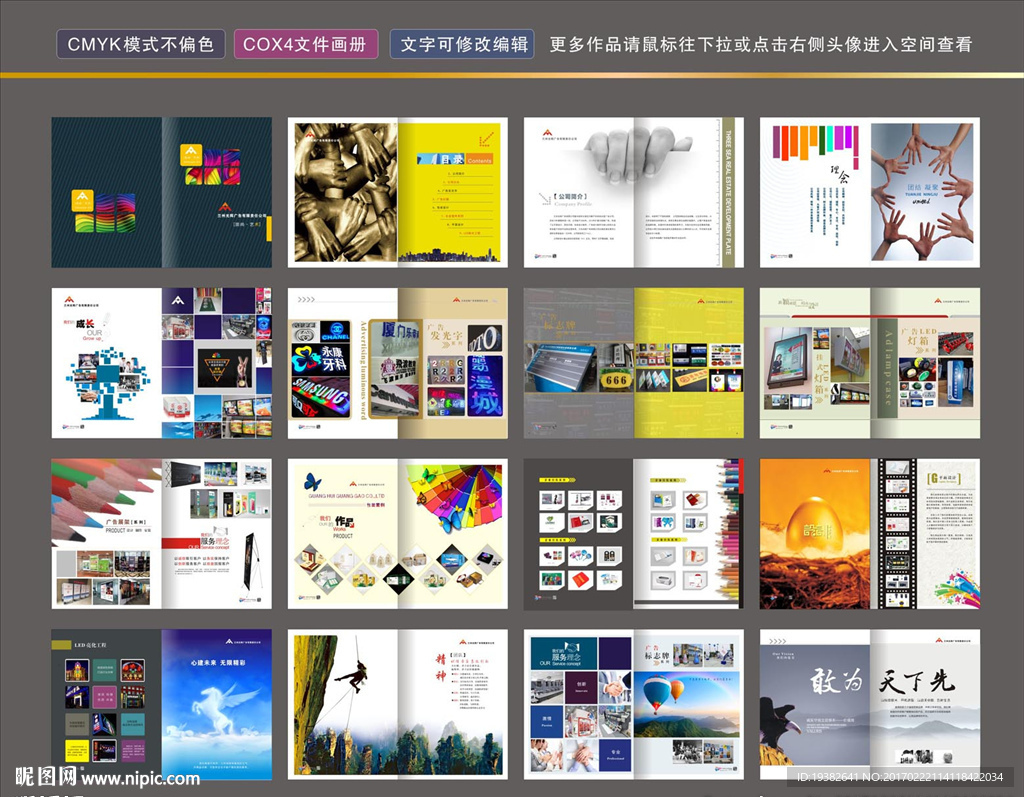The height and width of the screenshot is (797, 1024).
Task: Select the 发光字 neon signage spread
Action: point(397,363)
